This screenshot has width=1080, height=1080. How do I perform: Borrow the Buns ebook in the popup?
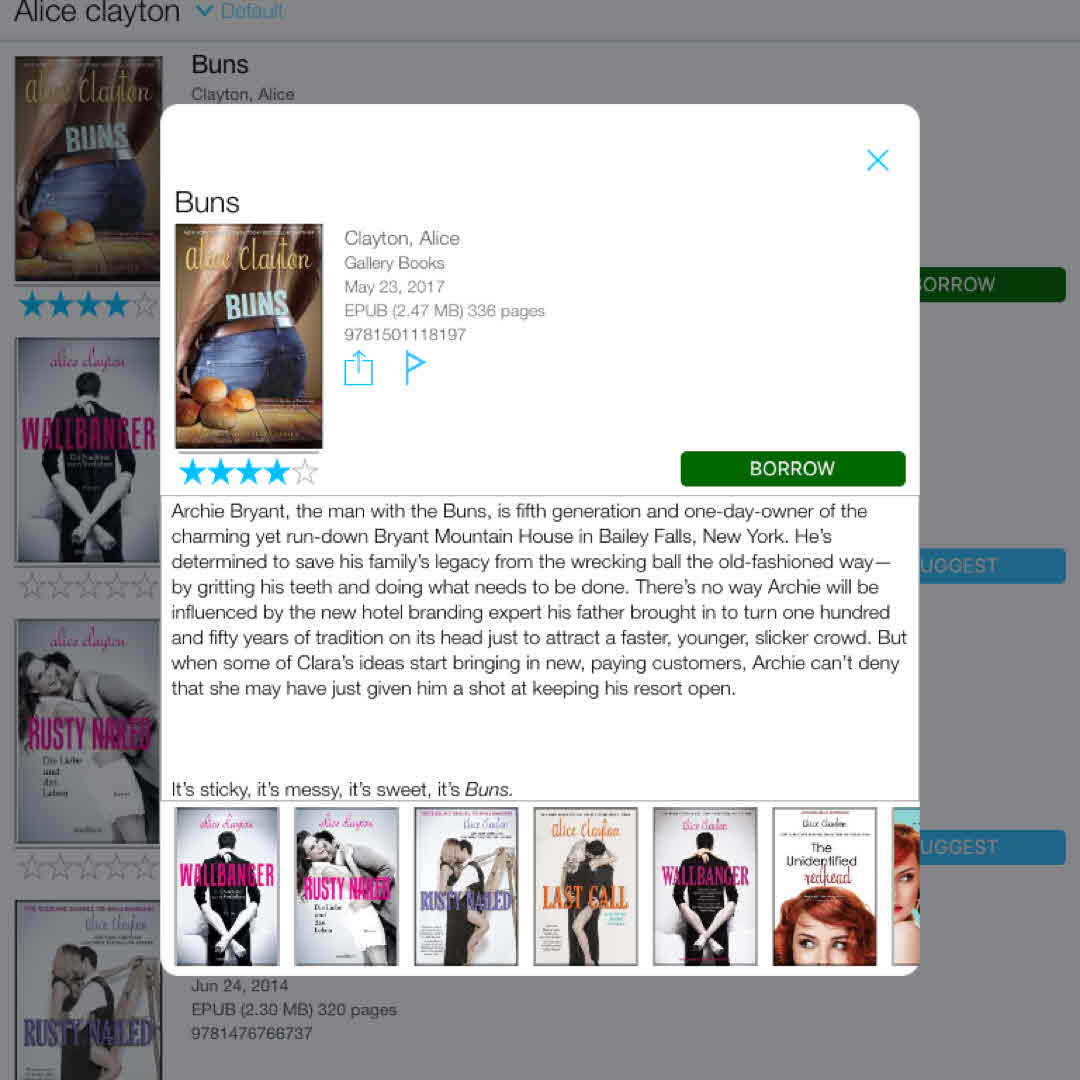click(792, 468)
